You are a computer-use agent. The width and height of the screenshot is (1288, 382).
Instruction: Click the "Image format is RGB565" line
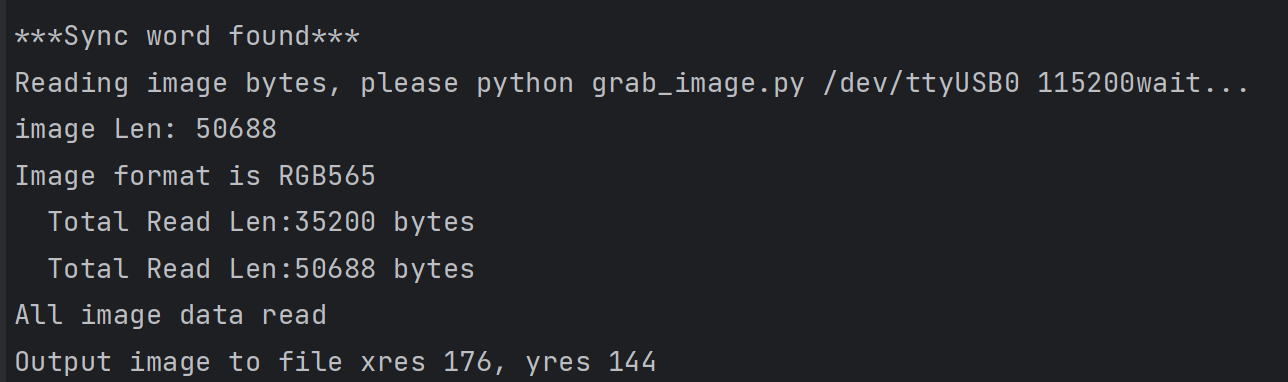[195, 176]
